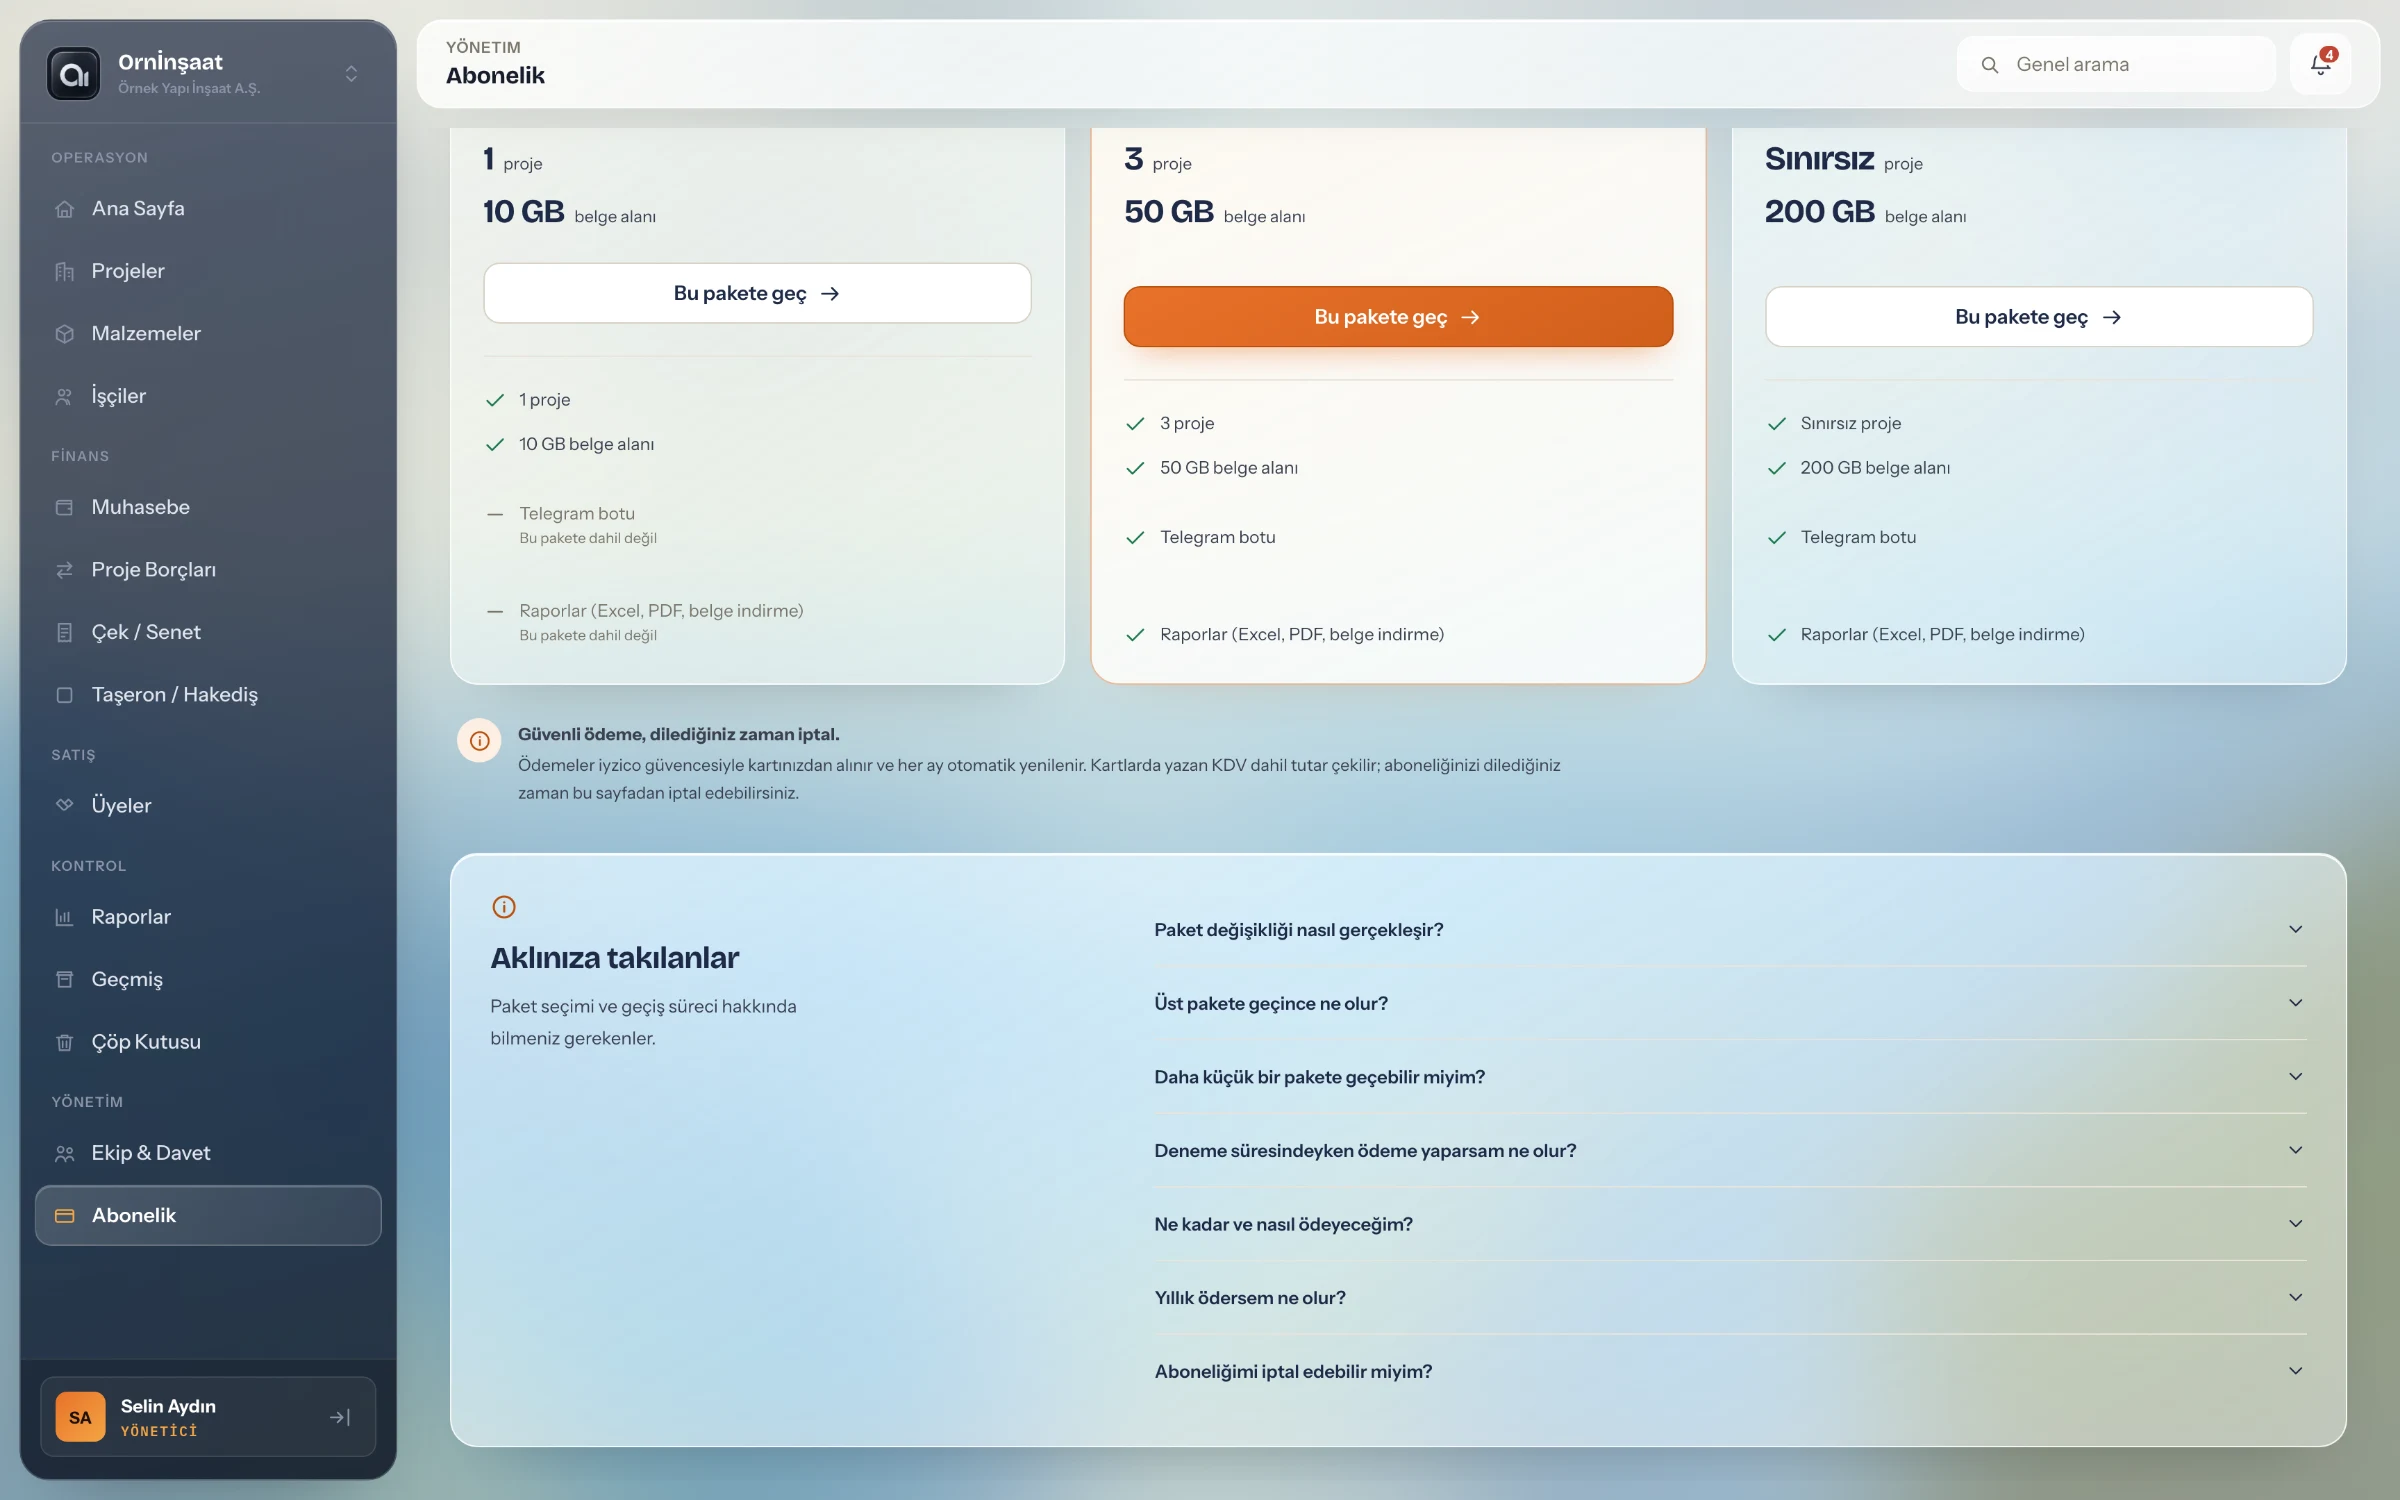Open the notifications bell icon
The width and height of the screenshot is (2400, 1500).
pyautogui.click(x=2320, y=65)
